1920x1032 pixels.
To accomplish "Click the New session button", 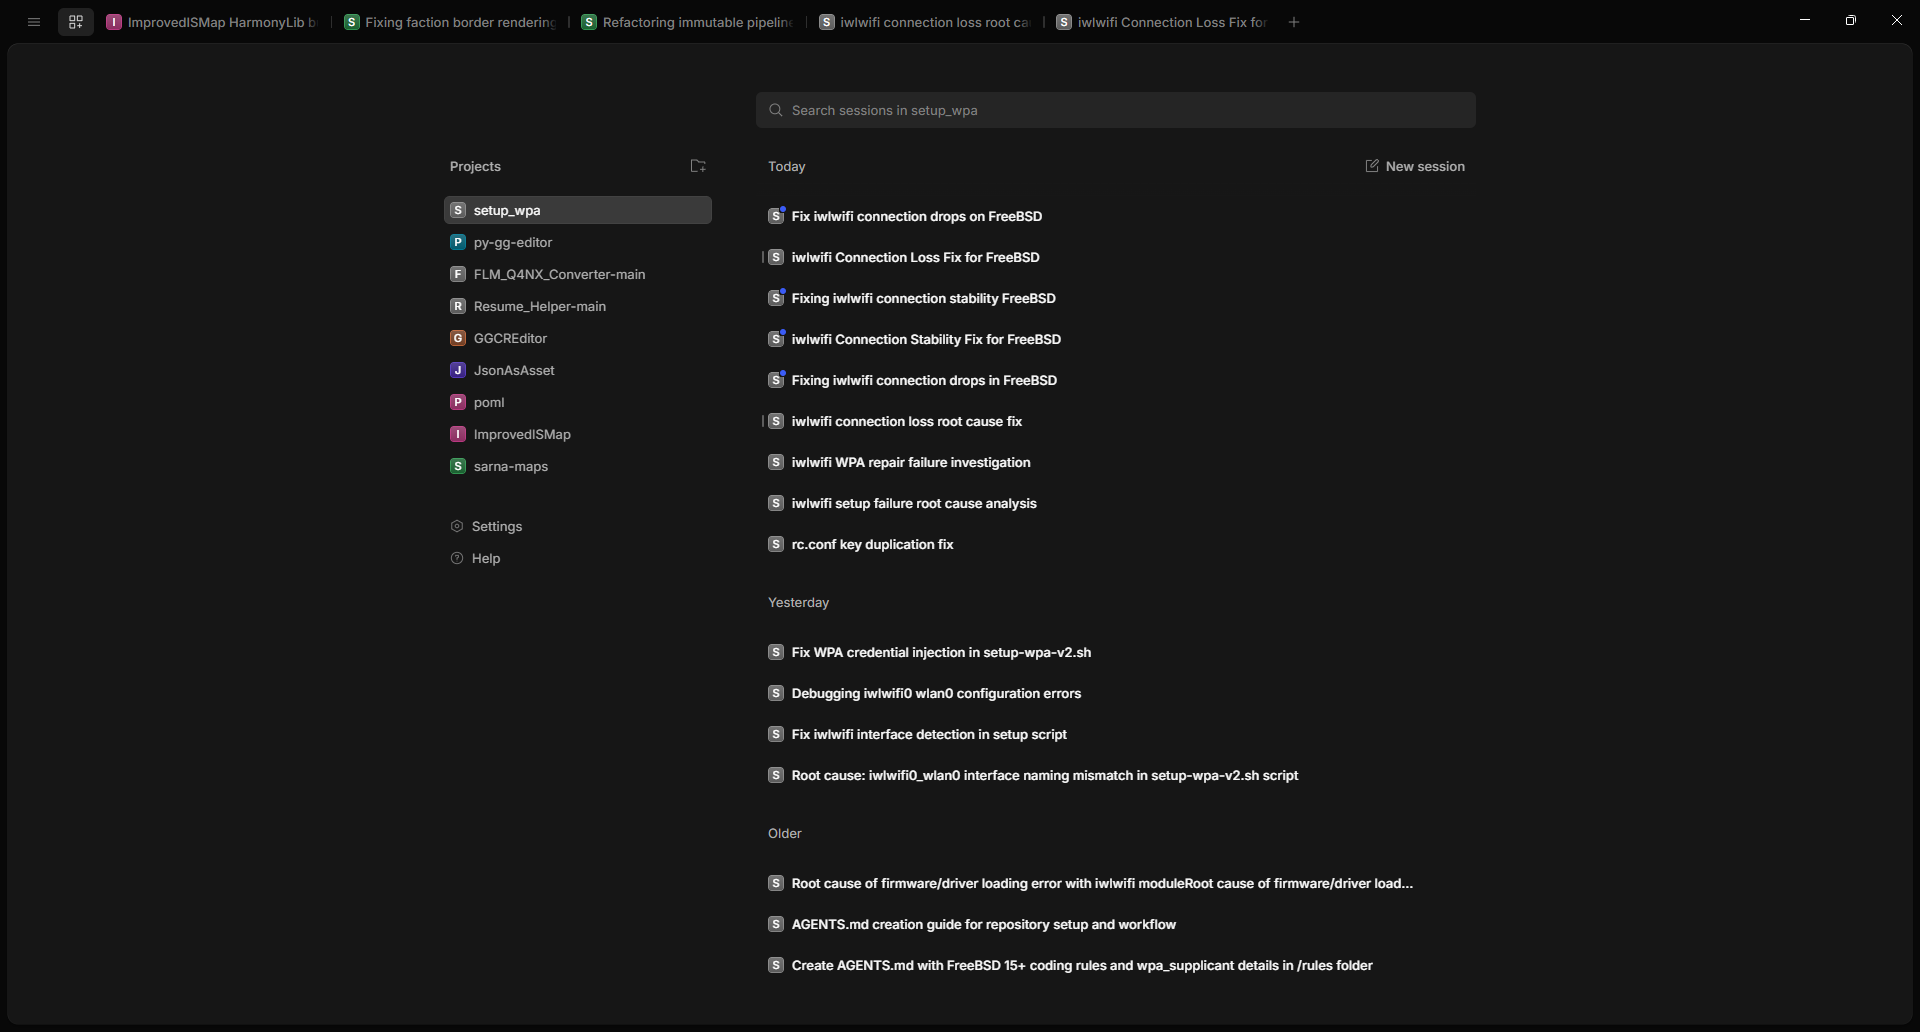I will (x=1415, y=166).
